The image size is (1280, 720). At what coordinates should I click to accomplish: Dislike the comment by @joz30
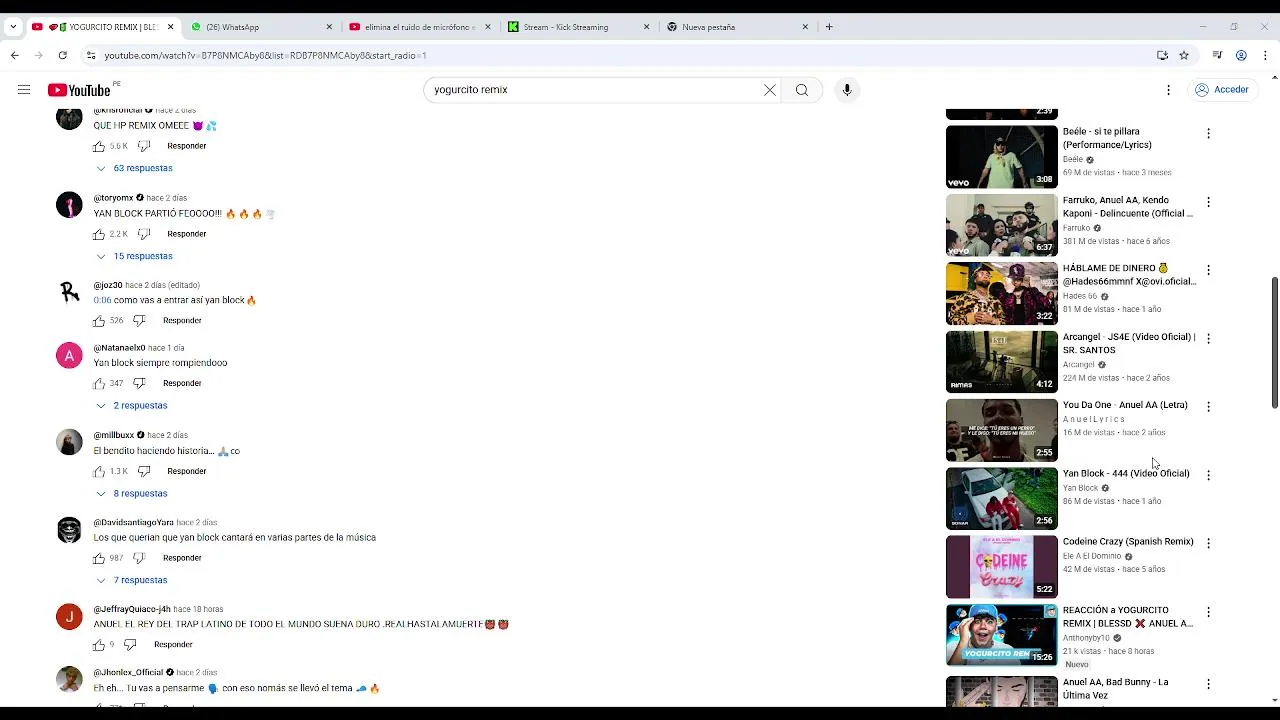[x=139, y=321]
